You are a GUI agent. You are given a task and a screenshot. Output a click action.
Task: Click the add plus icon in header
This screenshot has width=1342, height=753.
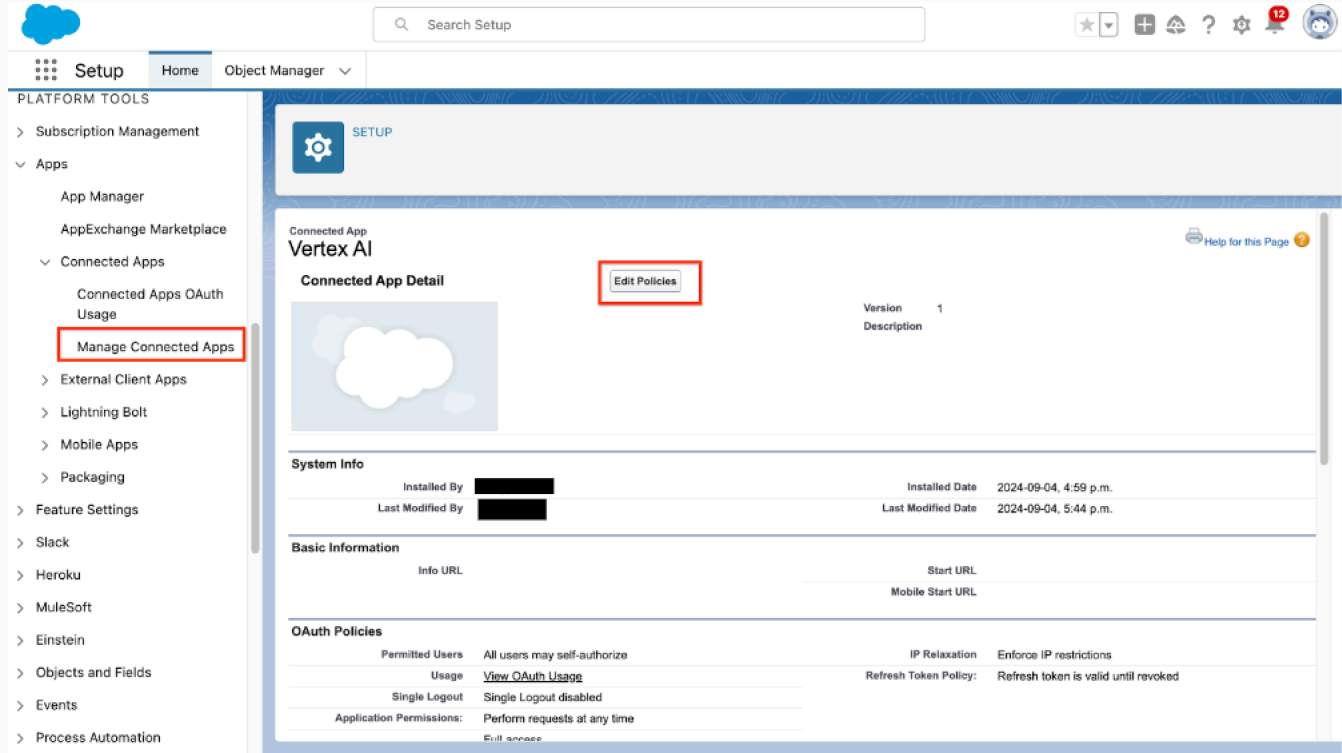(x=1144, y=24)
